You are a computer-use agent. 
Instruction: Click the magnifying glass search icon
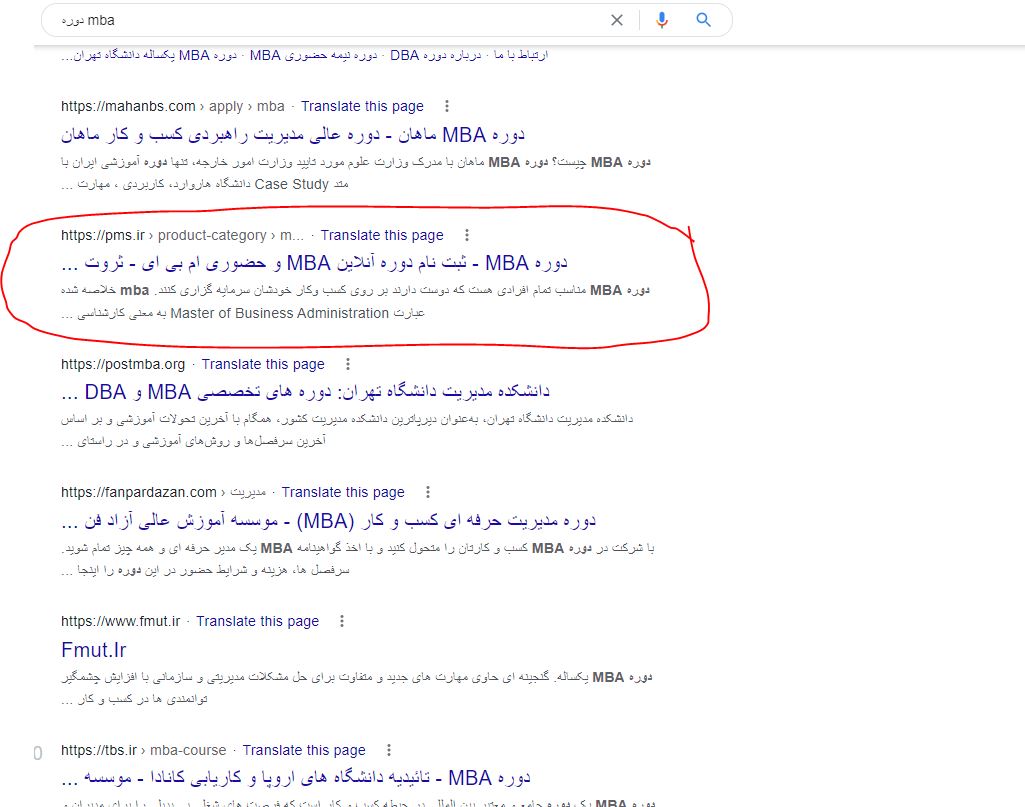click(703, 20)
